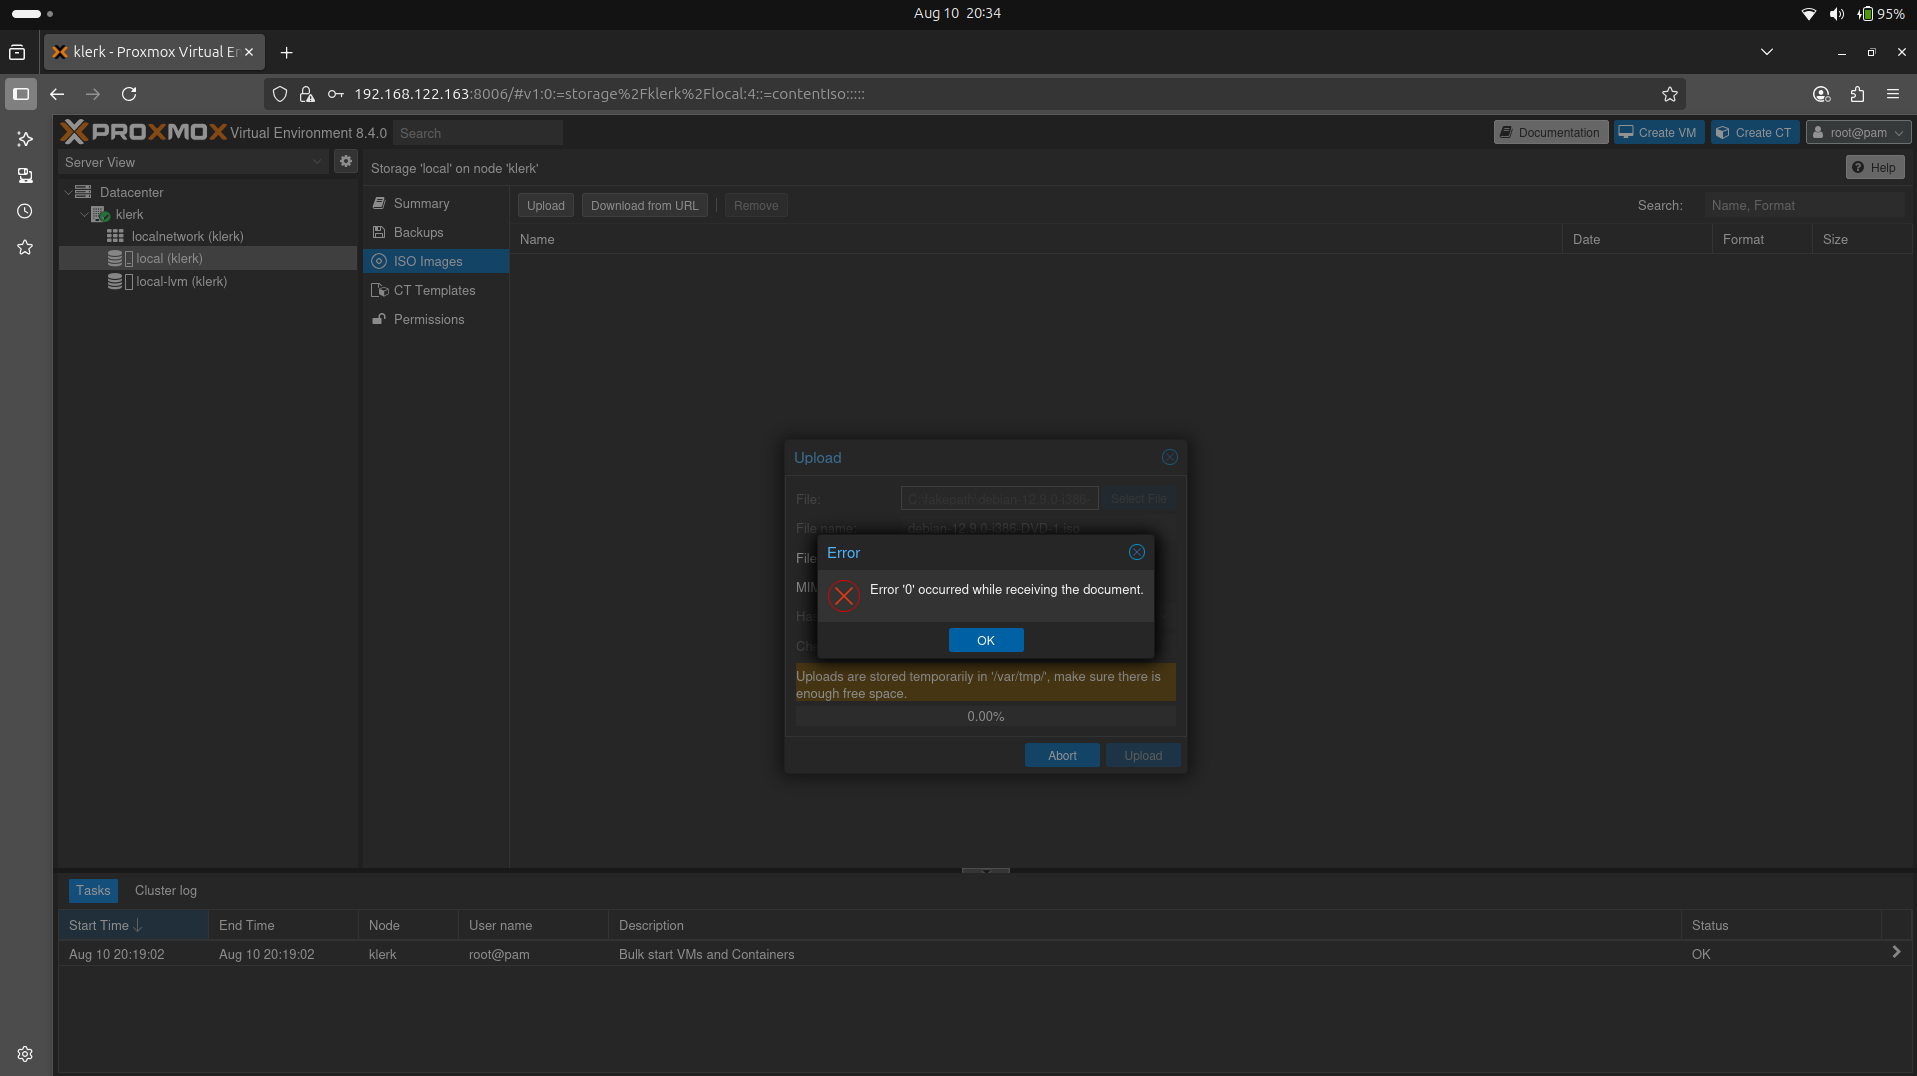Click the Download from URL button

[644, 205]
